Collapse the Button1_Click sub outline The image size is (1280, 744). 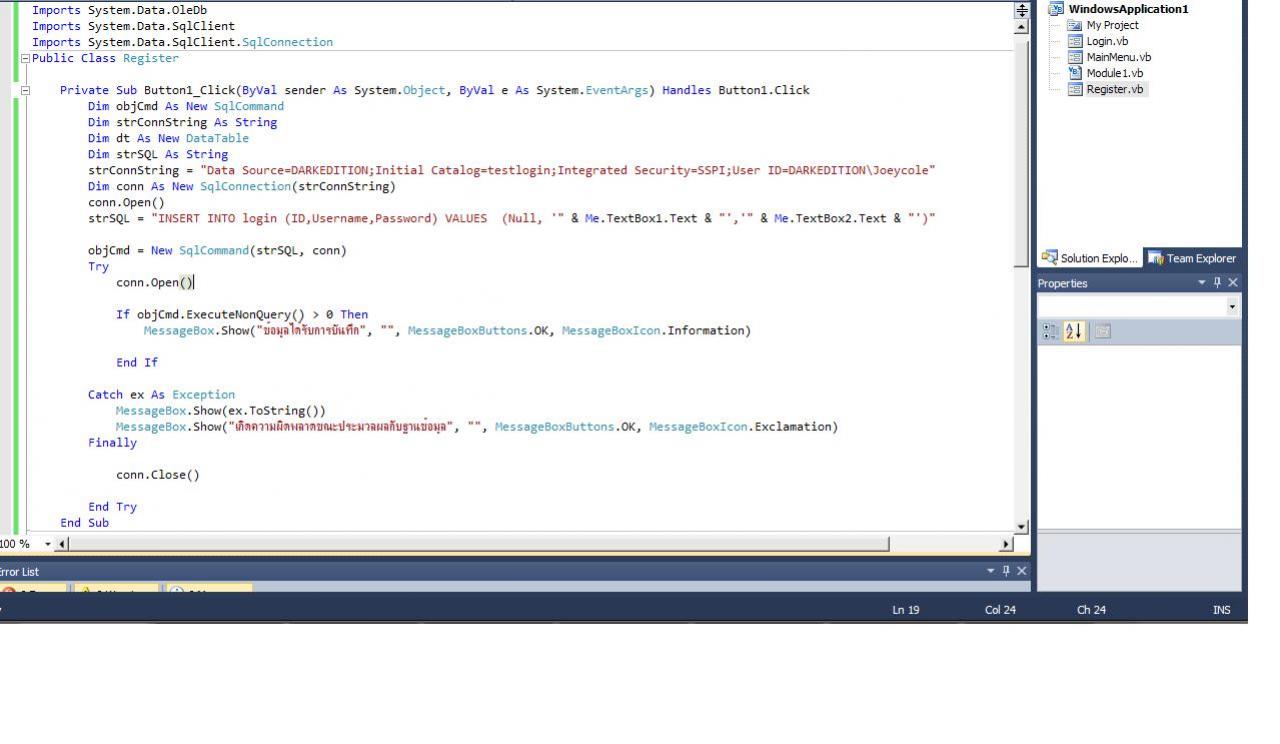tap(25, 90)
